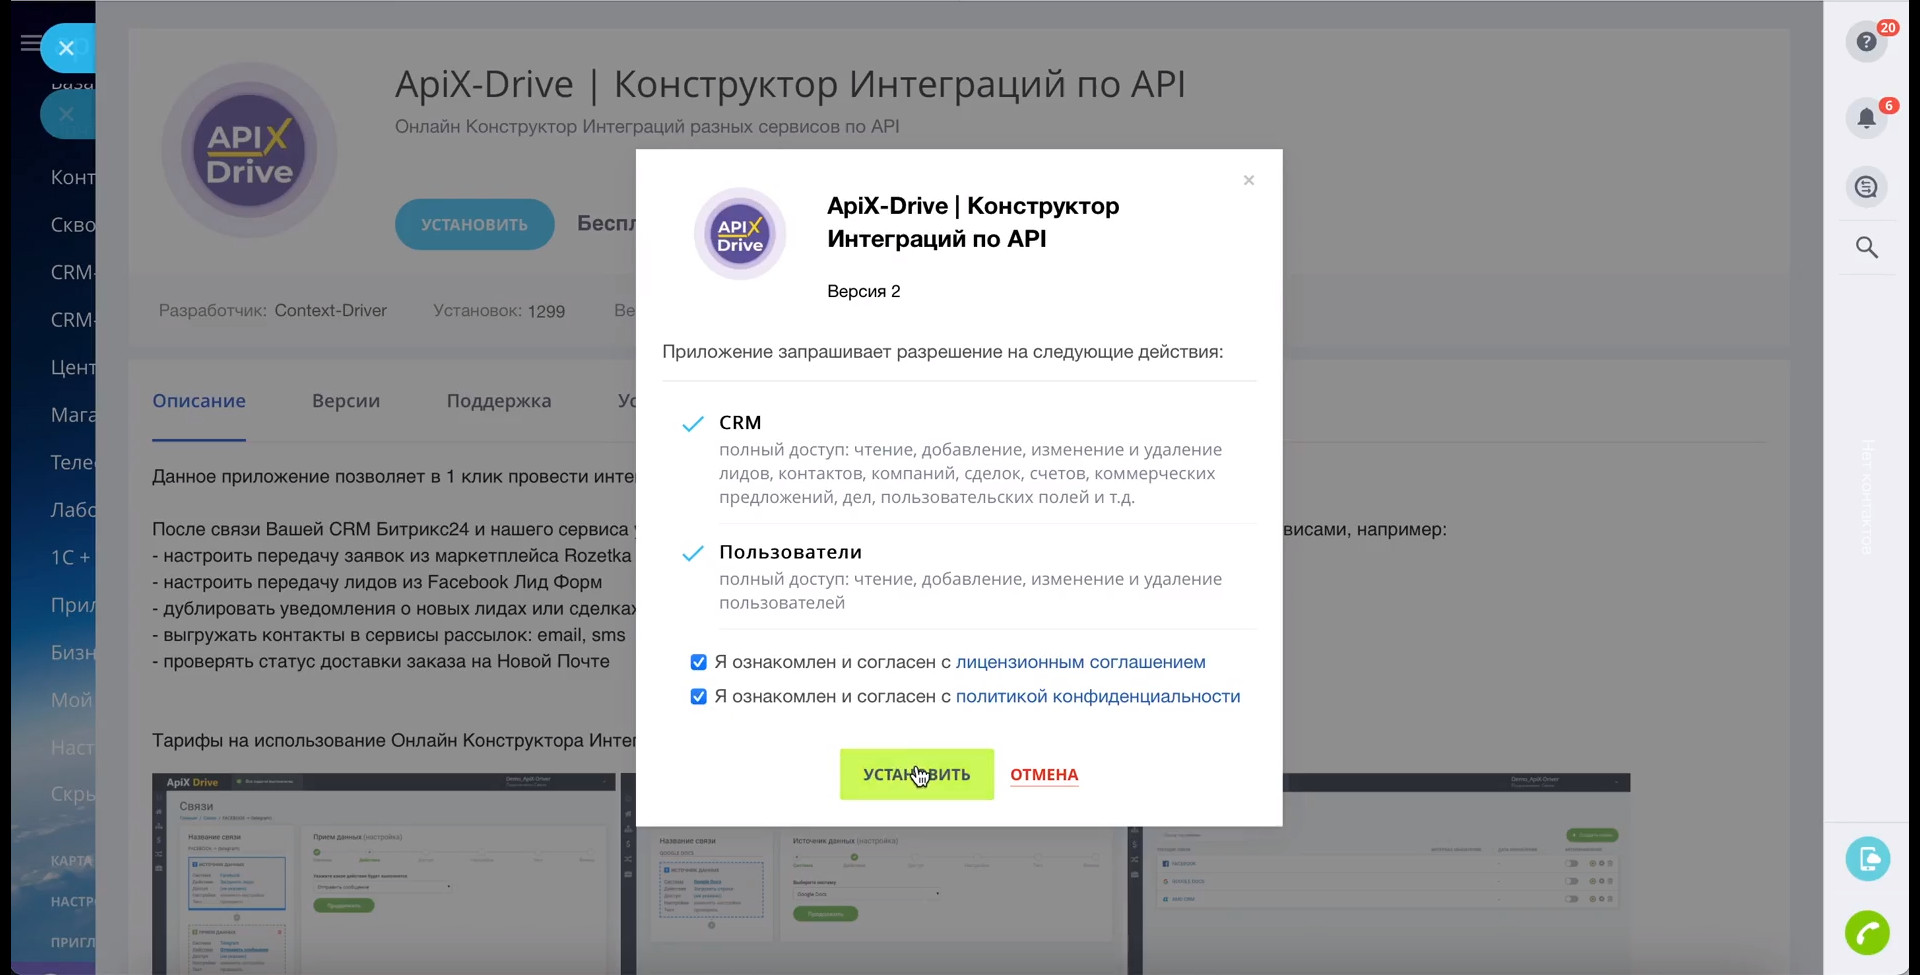Uncheck the privacy policy checkbox
1920x975 pixels.
pos(698,696)
